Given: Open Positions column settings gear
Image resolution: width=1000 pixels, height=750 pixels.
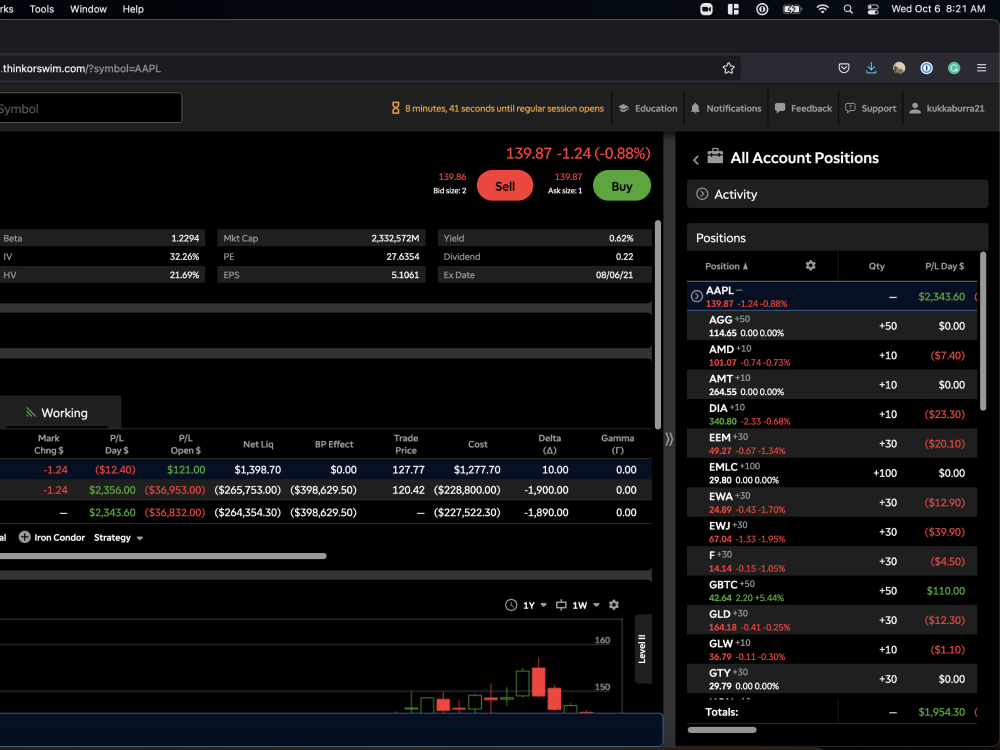Looking at the screenshot, I should (811, 265).
